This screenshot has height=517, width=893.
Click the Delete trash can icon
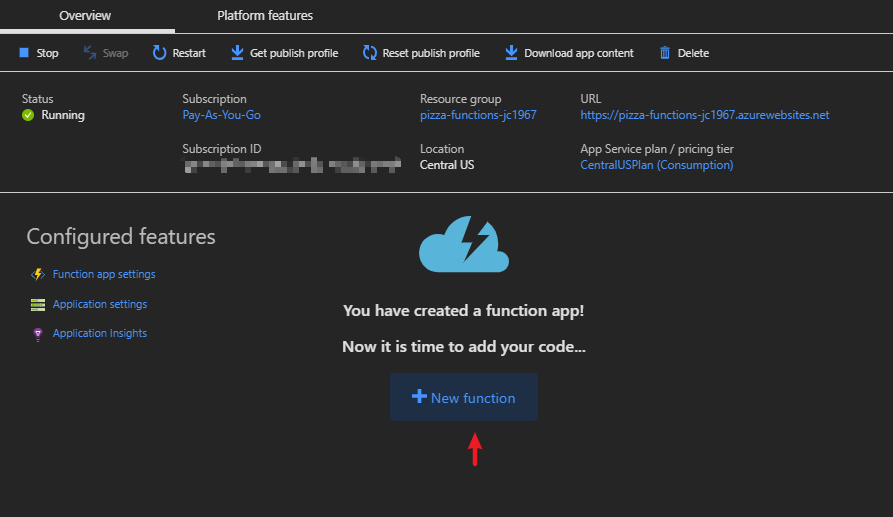click(665, 53)
